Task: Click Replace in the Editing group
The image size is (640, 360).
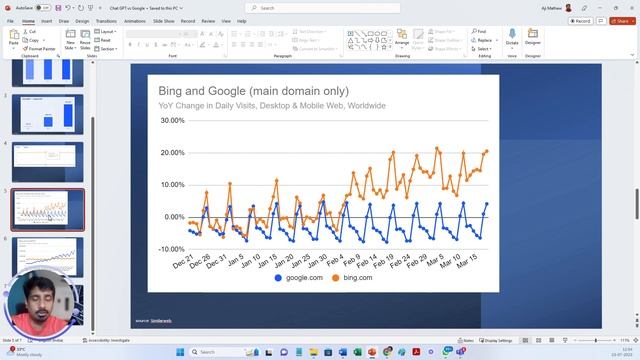Action: click(482, 40)
